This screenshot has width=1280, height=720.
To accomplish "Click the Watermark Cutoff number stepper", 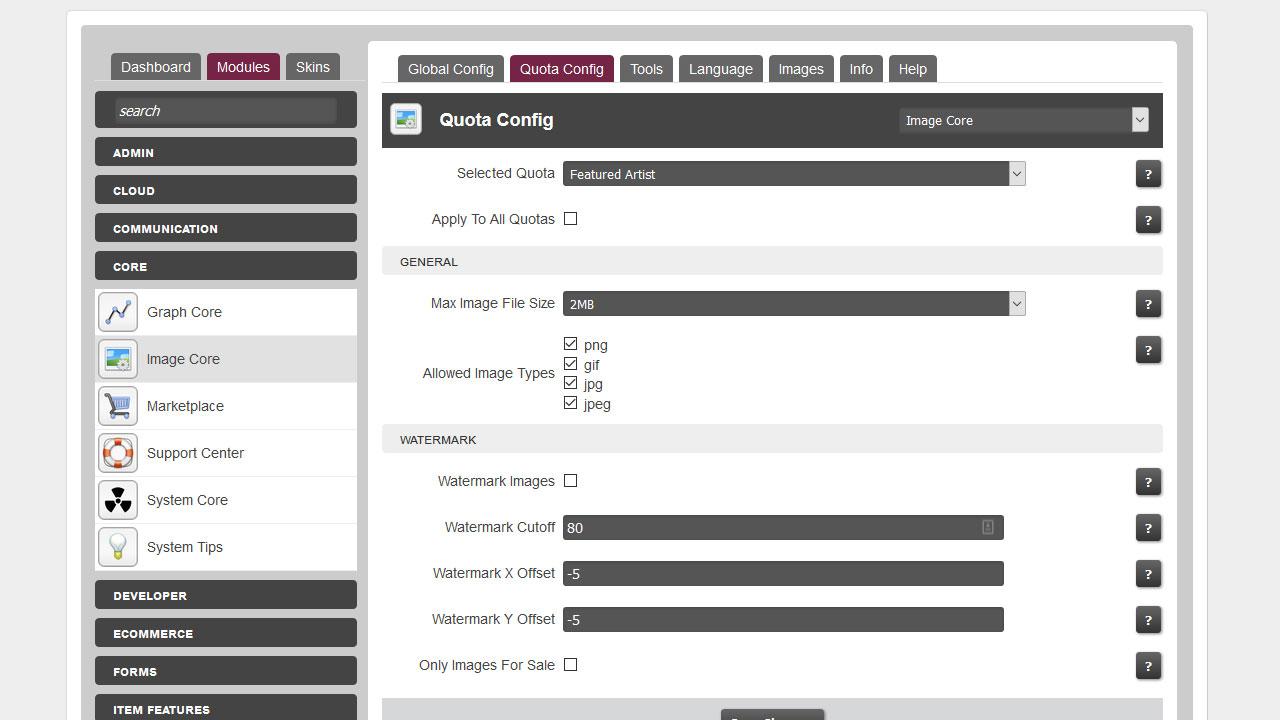I will pos(987,527).
